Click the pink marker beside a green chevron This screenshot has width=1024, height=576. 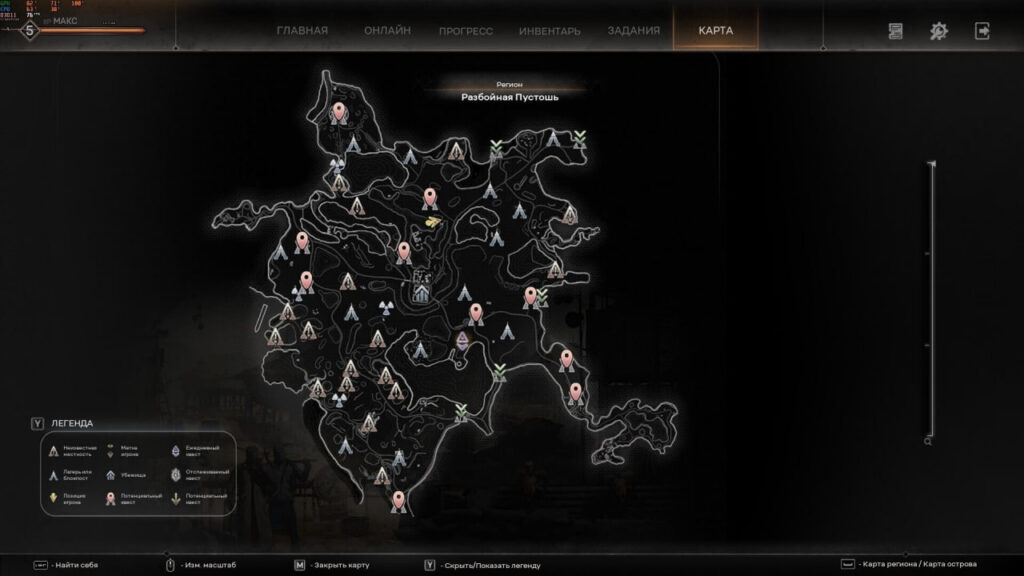[530, 297]
